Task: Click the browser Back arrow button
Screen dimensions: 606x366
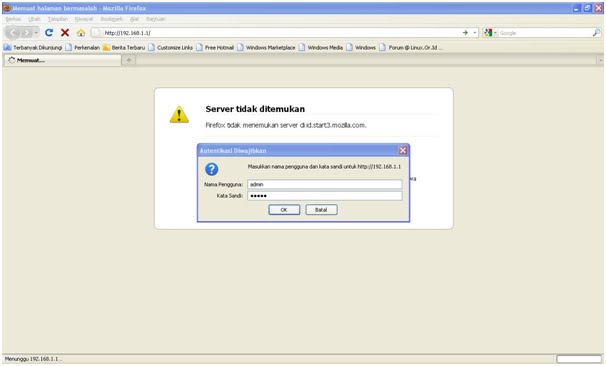Action: pos(12,33)
